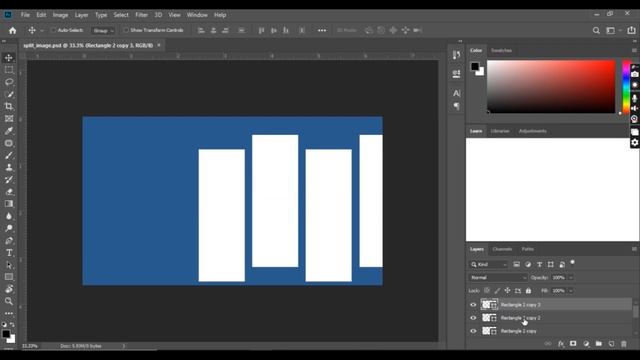Click the Share icon at top right
This screenshot has width=640, height=360.
coord(631,30)
